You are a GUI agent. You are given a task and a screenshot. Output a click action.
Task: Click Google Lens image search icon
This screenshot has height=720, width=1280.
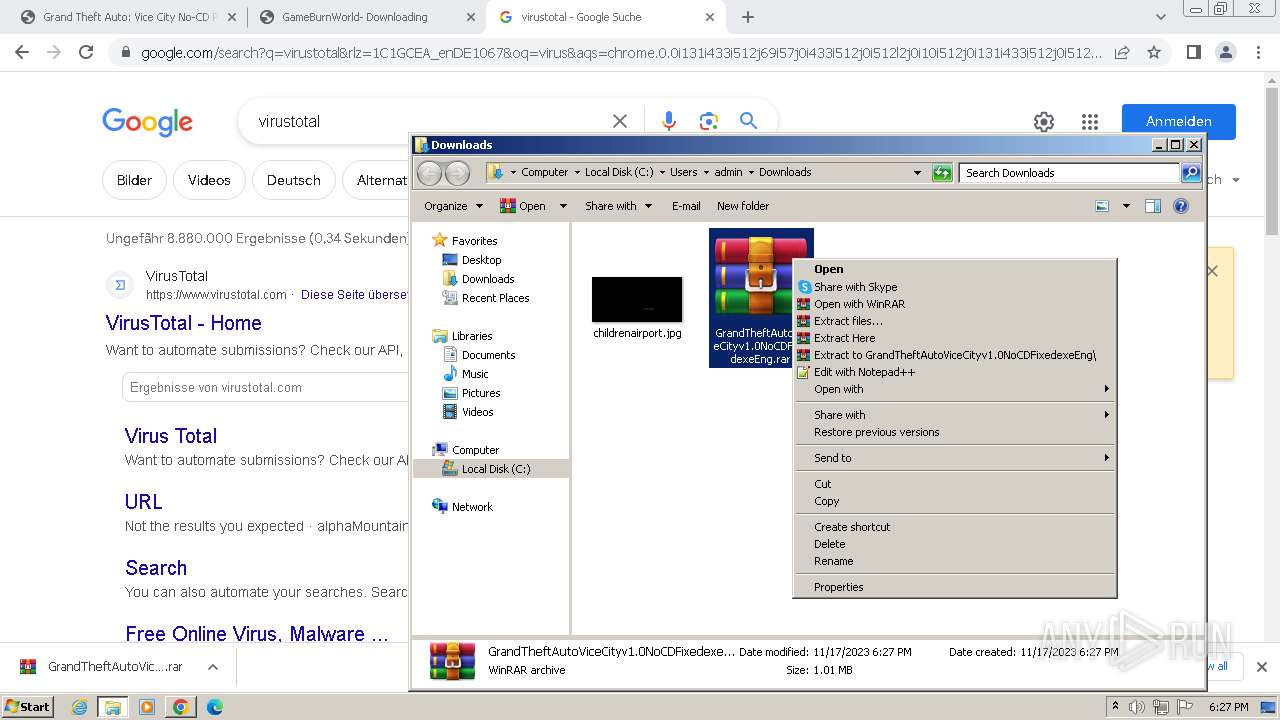click(709, 121)
